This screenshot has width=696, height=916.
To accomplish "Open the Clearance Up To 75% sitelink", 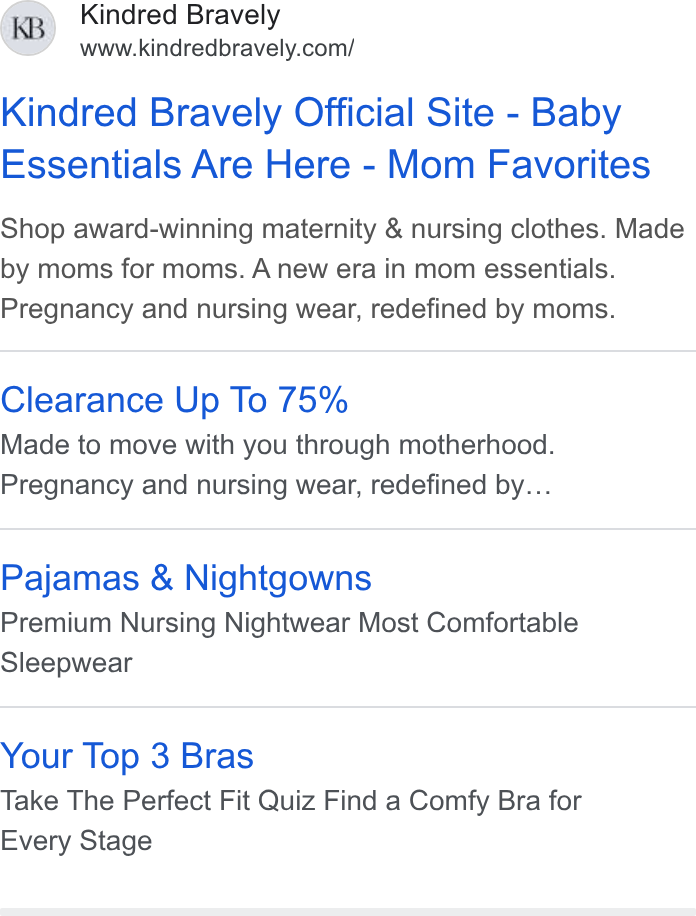I will coord(174,400).
